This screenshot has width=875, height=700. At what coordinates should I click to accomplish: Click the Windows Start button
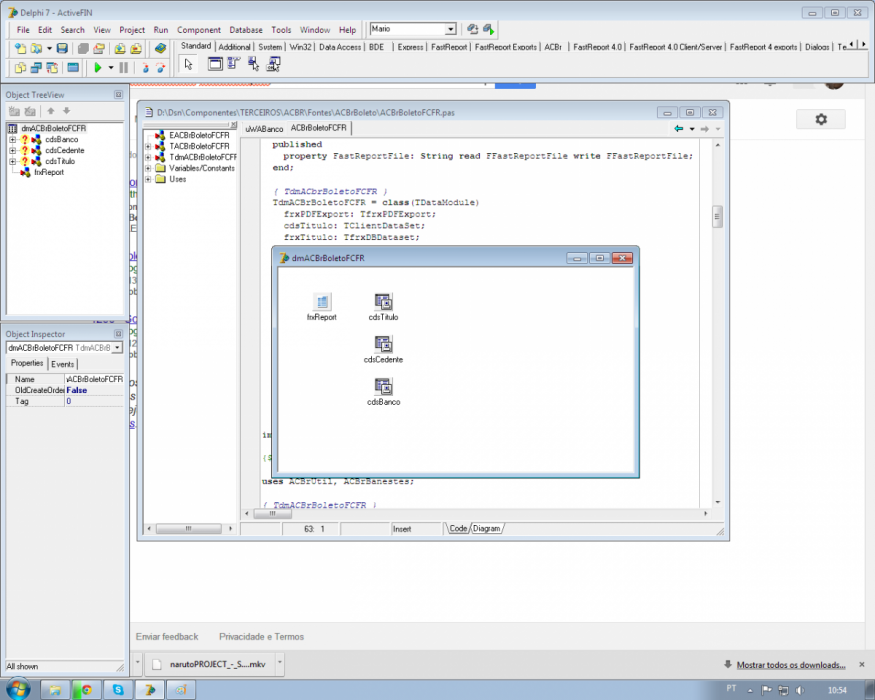pyautogui.click(x=18, y=689)
